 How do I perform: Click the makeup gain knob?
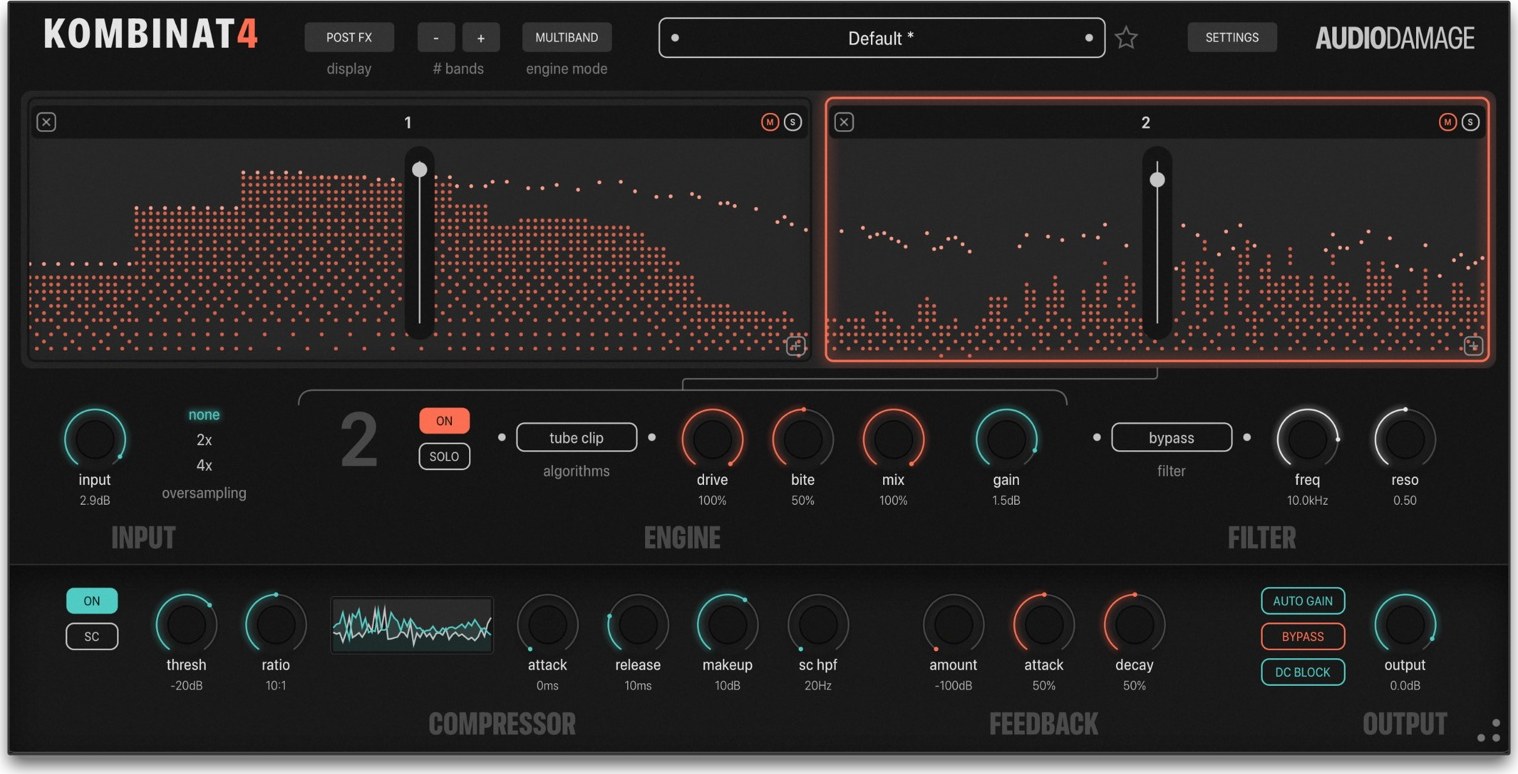[727, 624]
